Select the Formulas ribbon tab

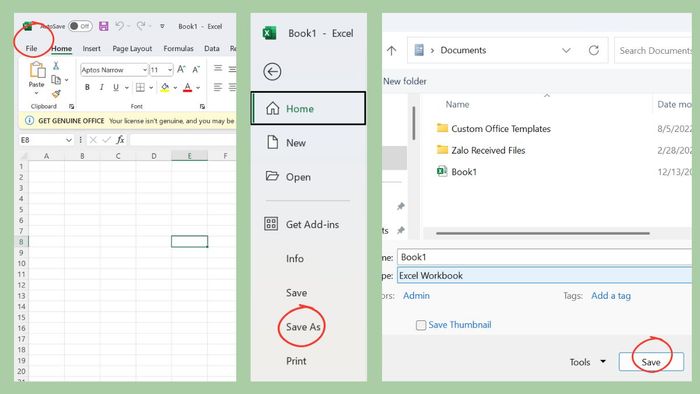point(178,48)
